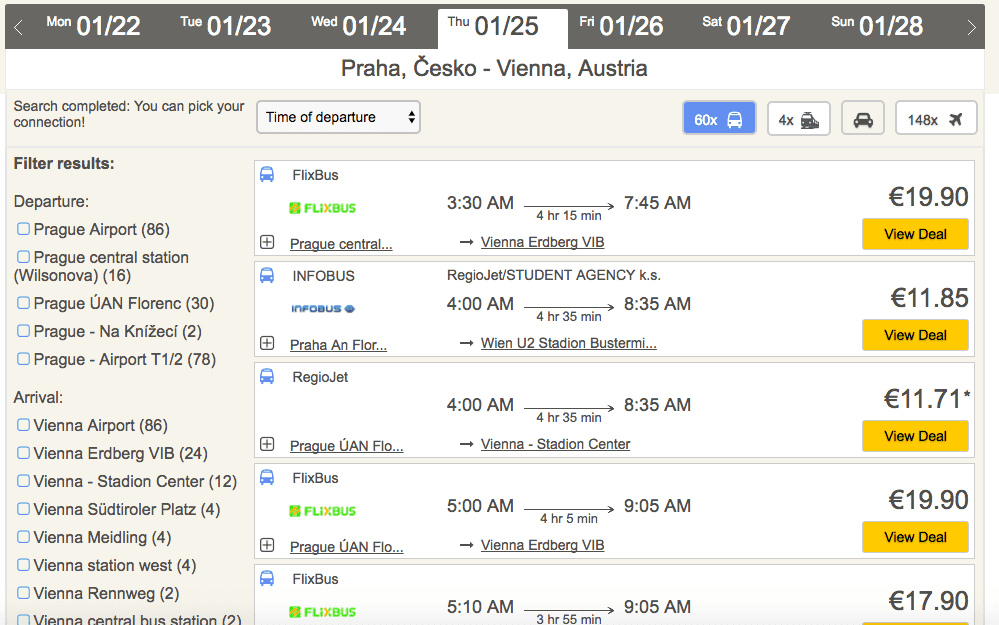Check Vienna Meidling (4) filter

[24, 537]
